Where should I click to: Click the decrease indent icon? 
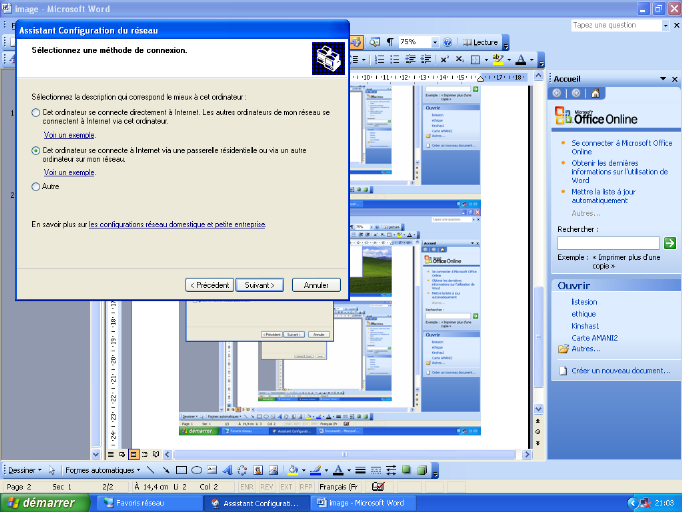pos(410,59)
